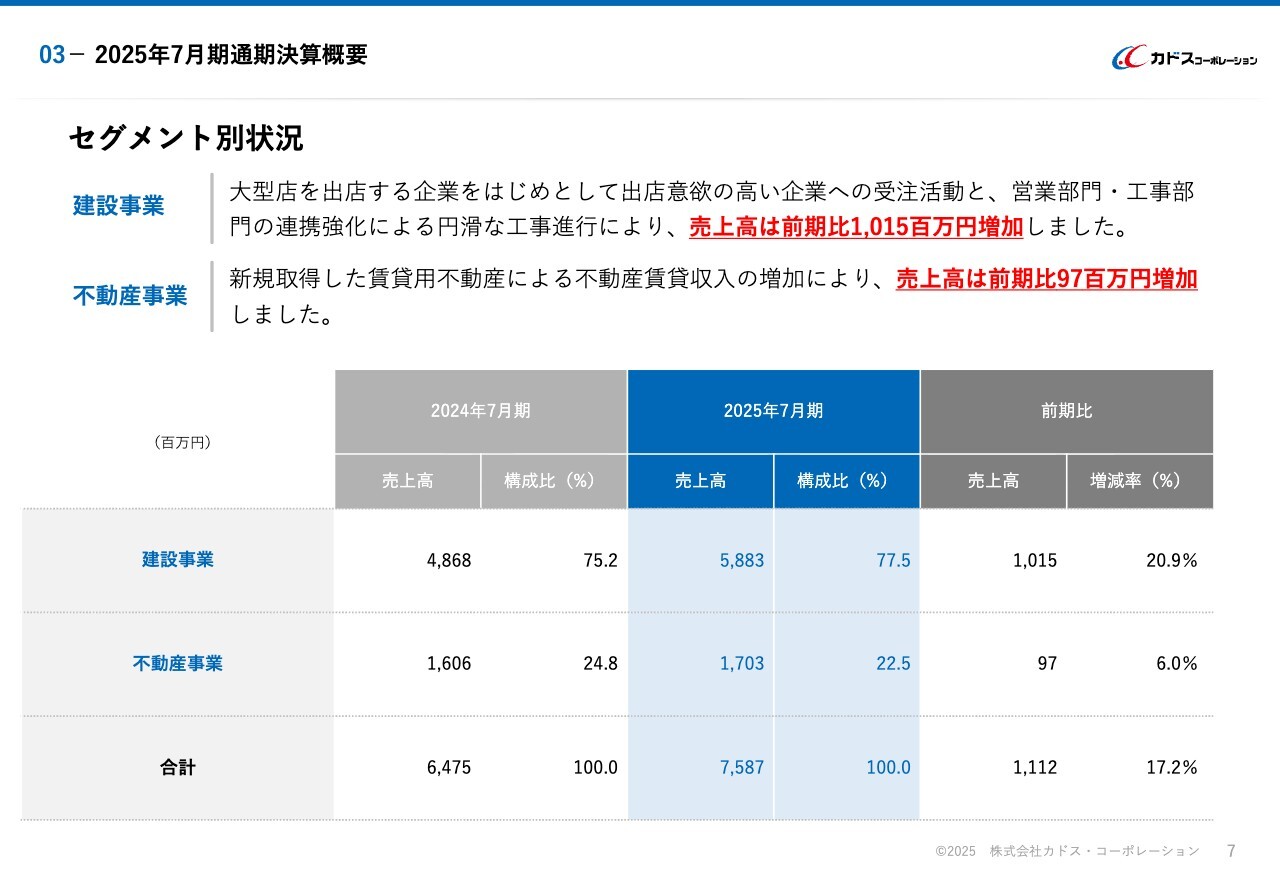Click the value '22.5'
Viewport: 1280px width, 886px height.
(894, 664)
